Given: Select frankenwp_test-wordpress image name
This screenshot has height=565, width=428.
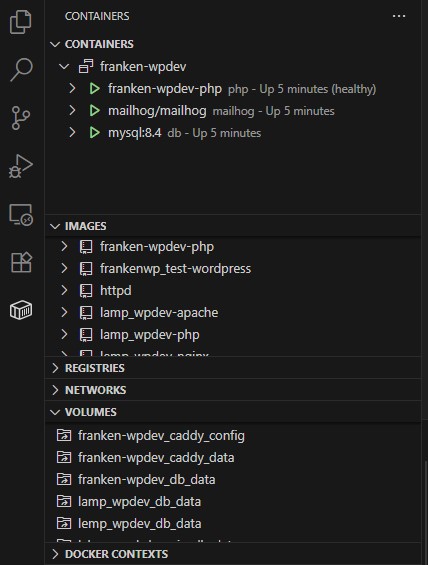Looking at the screenshot, I should point(175,269).
